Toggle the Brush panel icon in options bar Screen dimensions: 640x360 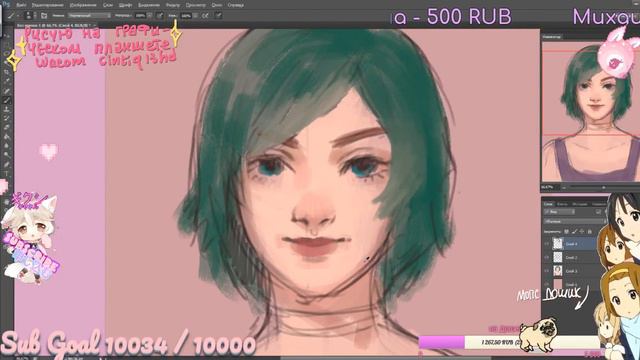44,16
